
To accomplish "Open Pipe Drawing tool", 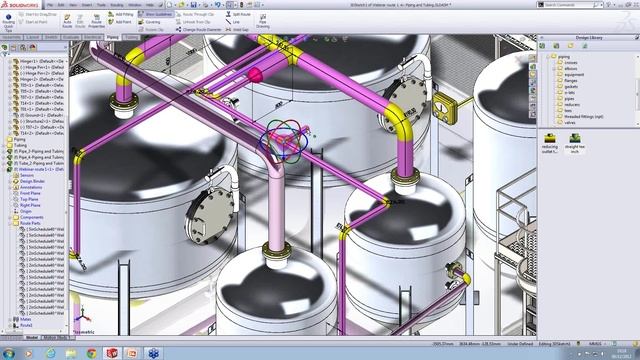I will click(263, 22).
